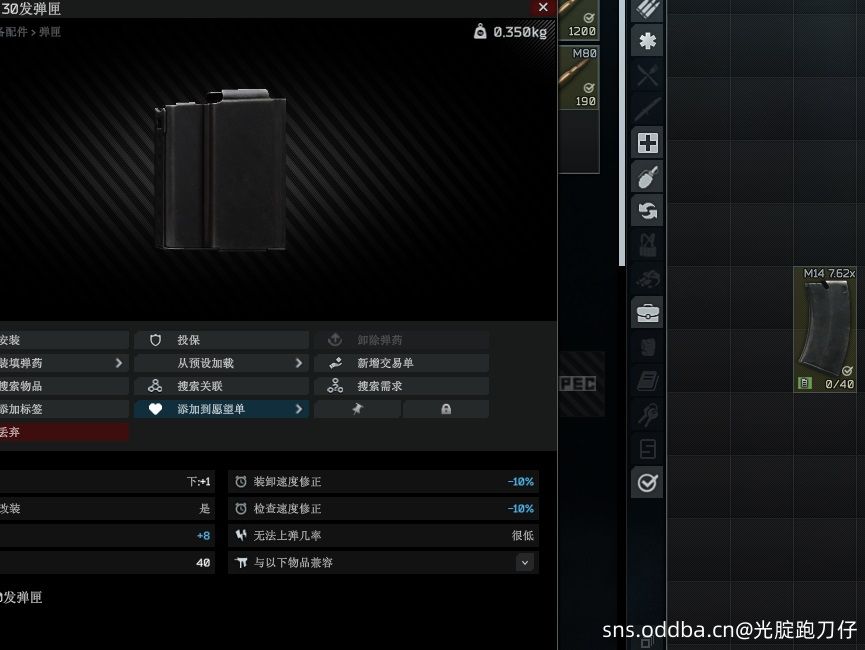
Task: Click the 很低 misfeed chance value
Action: pos(522,535)
